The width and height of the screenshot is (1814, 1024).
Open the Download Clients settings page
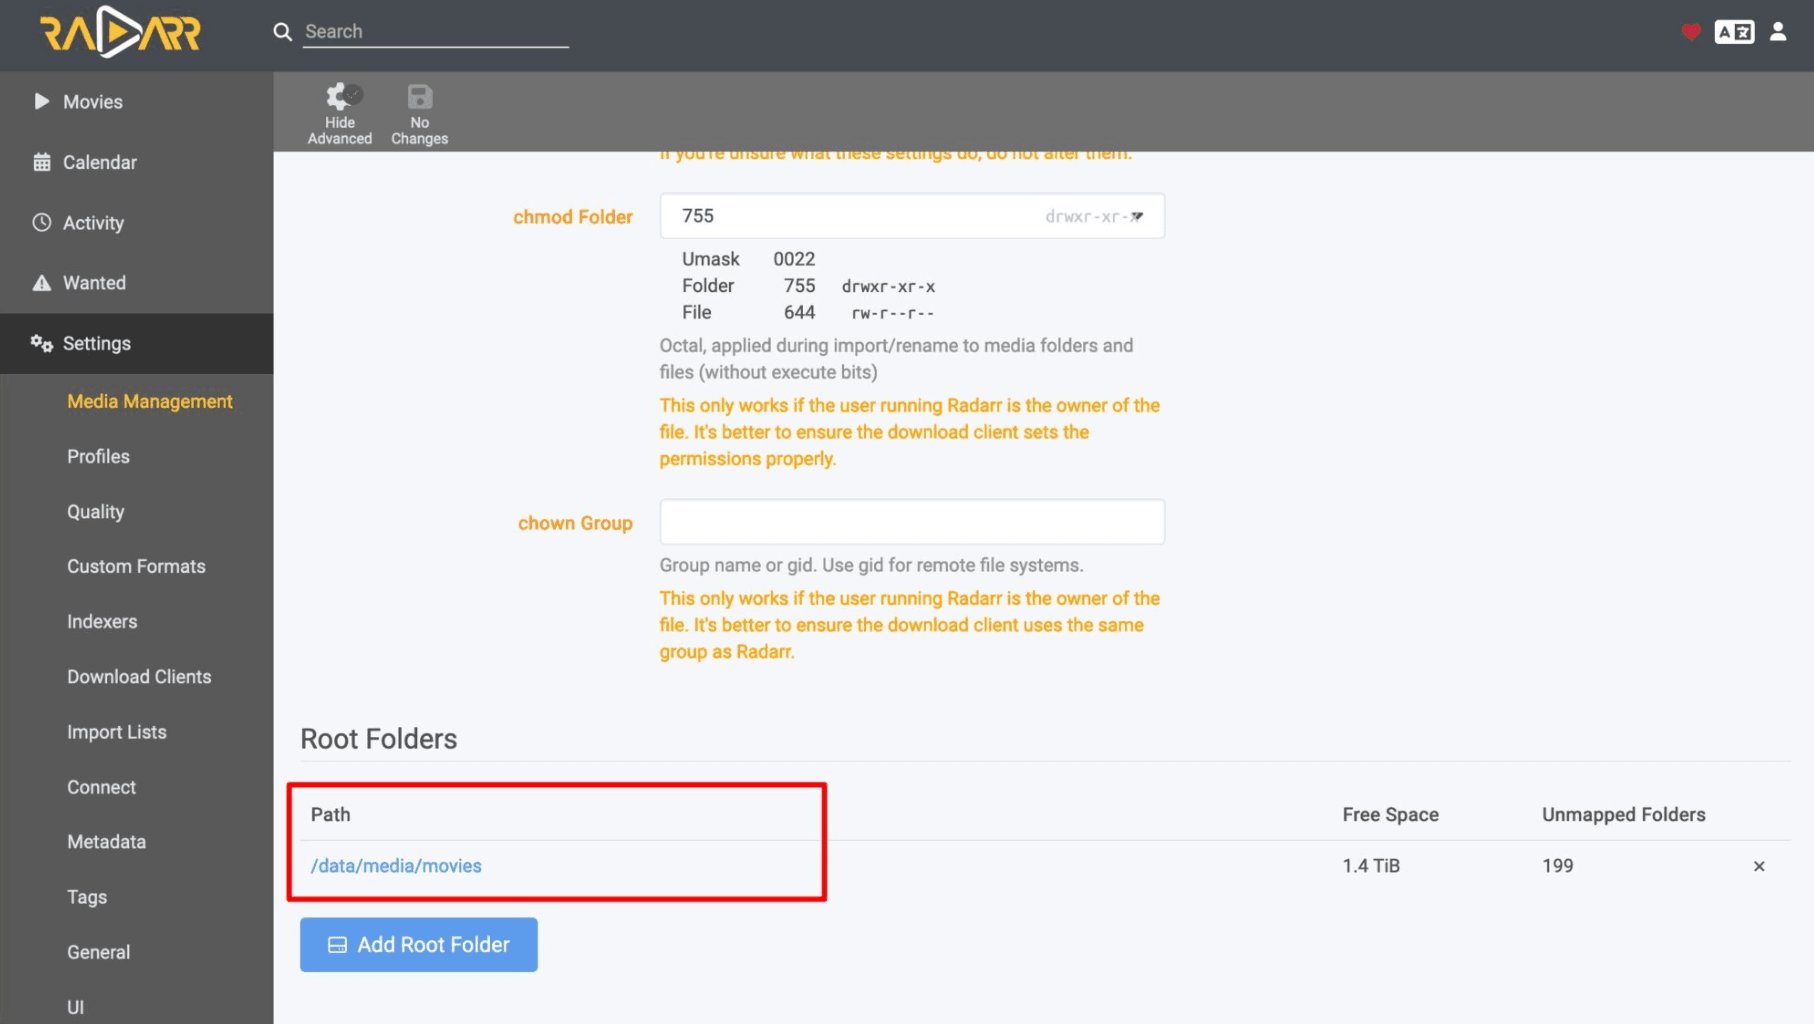139,677
